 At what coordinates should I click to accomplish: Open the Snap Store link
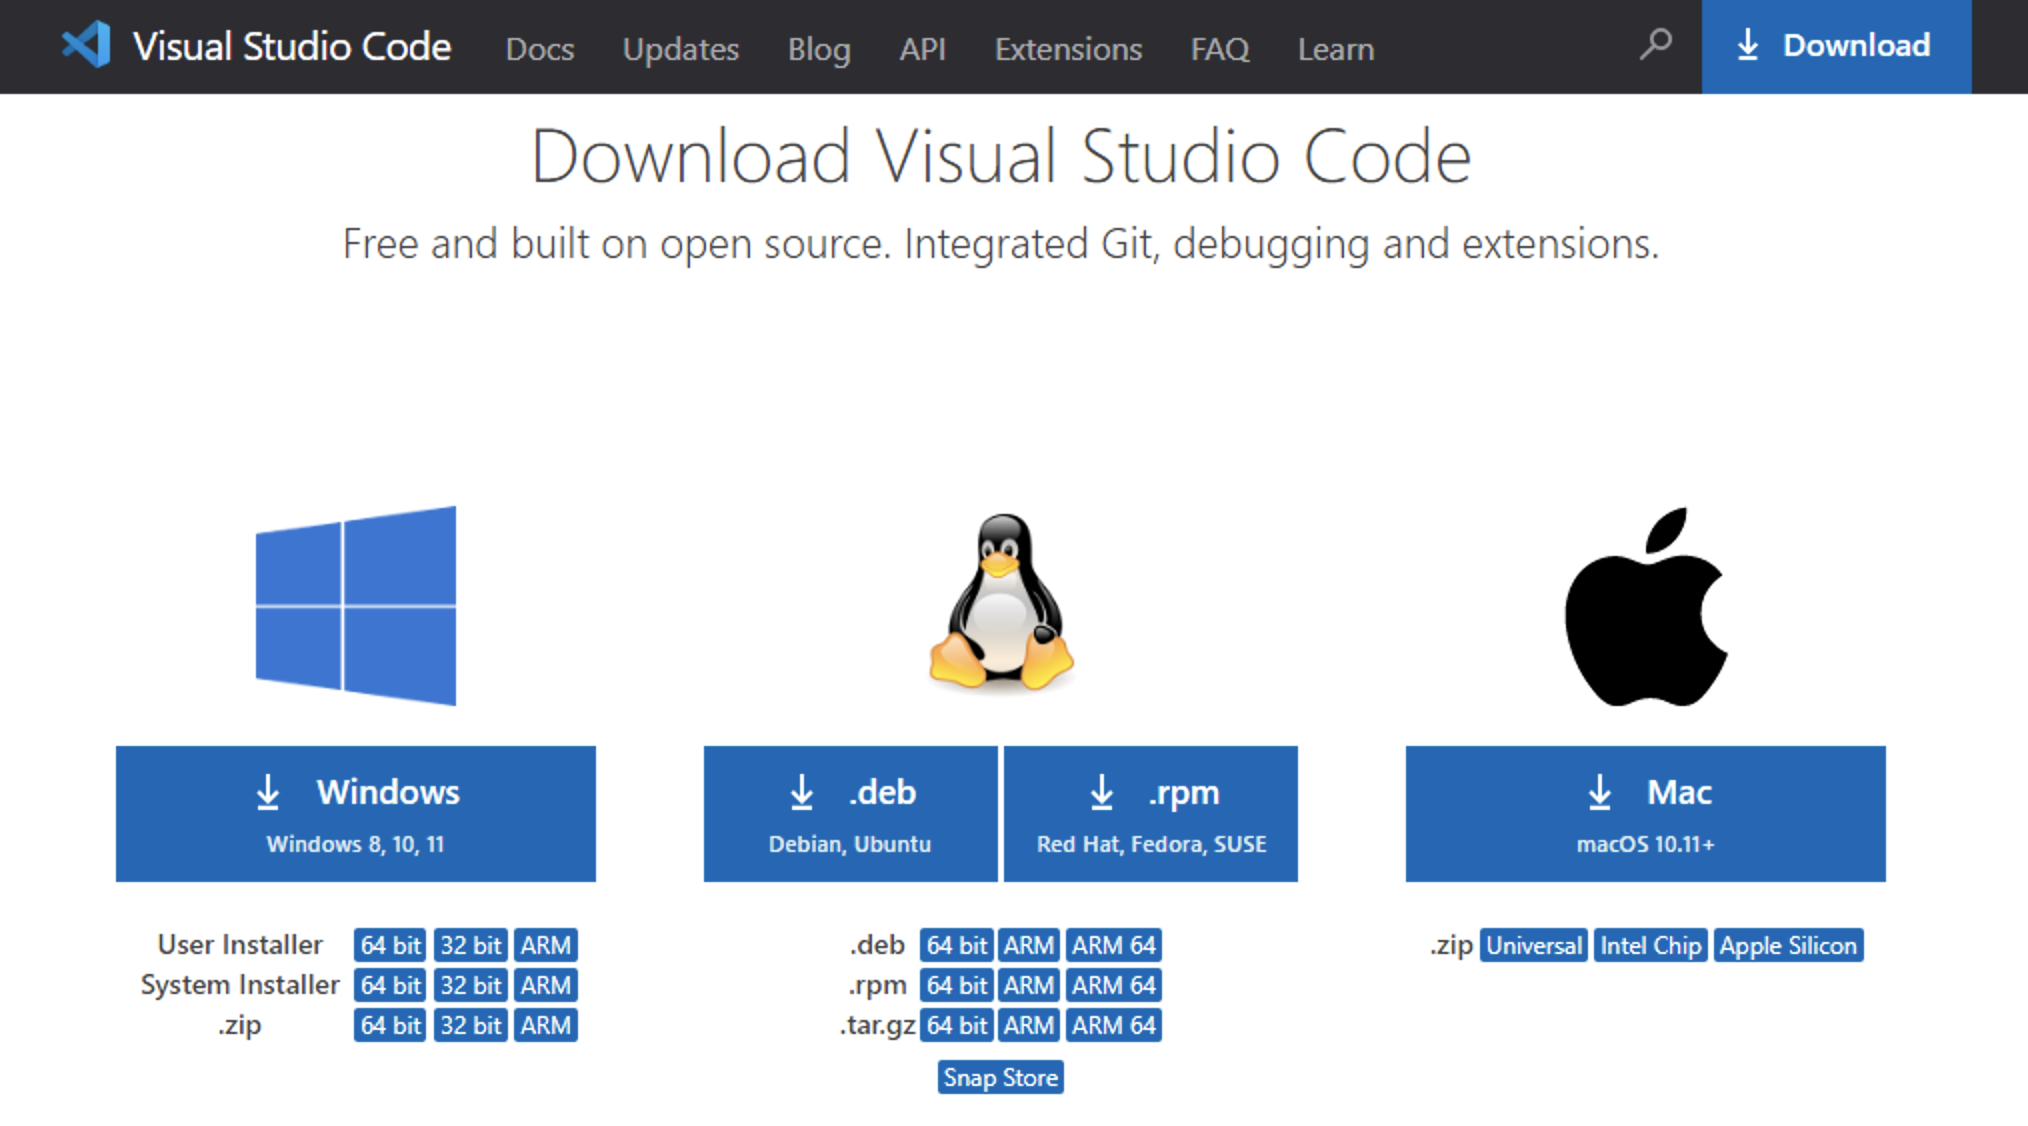pos(1001,1077)
